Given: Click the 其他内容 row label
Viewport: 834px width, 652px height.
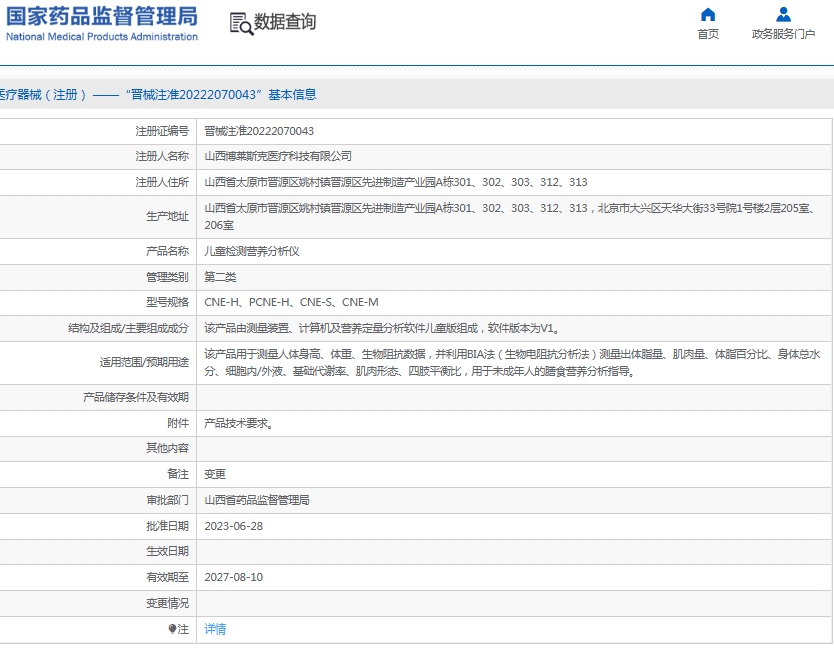Looking at the screenshot, I should 168,448.
